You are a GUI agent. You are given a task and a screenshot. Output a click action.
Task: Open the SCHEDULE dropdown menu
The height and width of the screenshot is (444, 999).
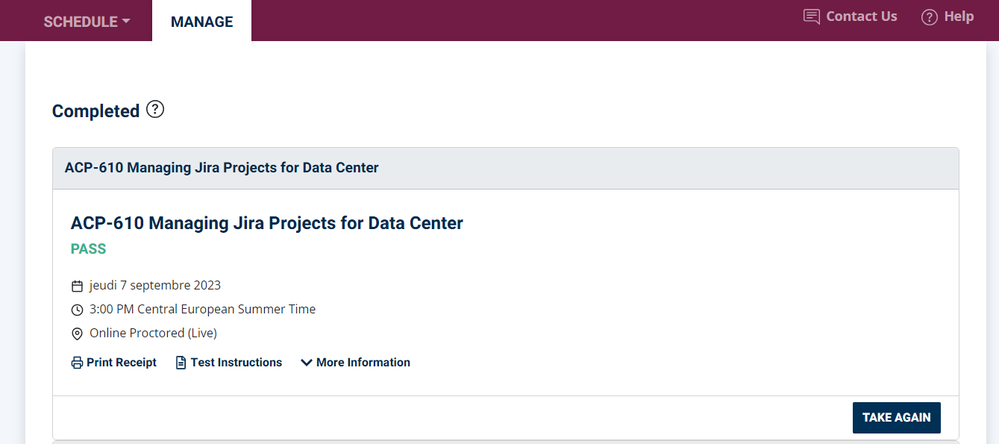click(x=81, y=22)
